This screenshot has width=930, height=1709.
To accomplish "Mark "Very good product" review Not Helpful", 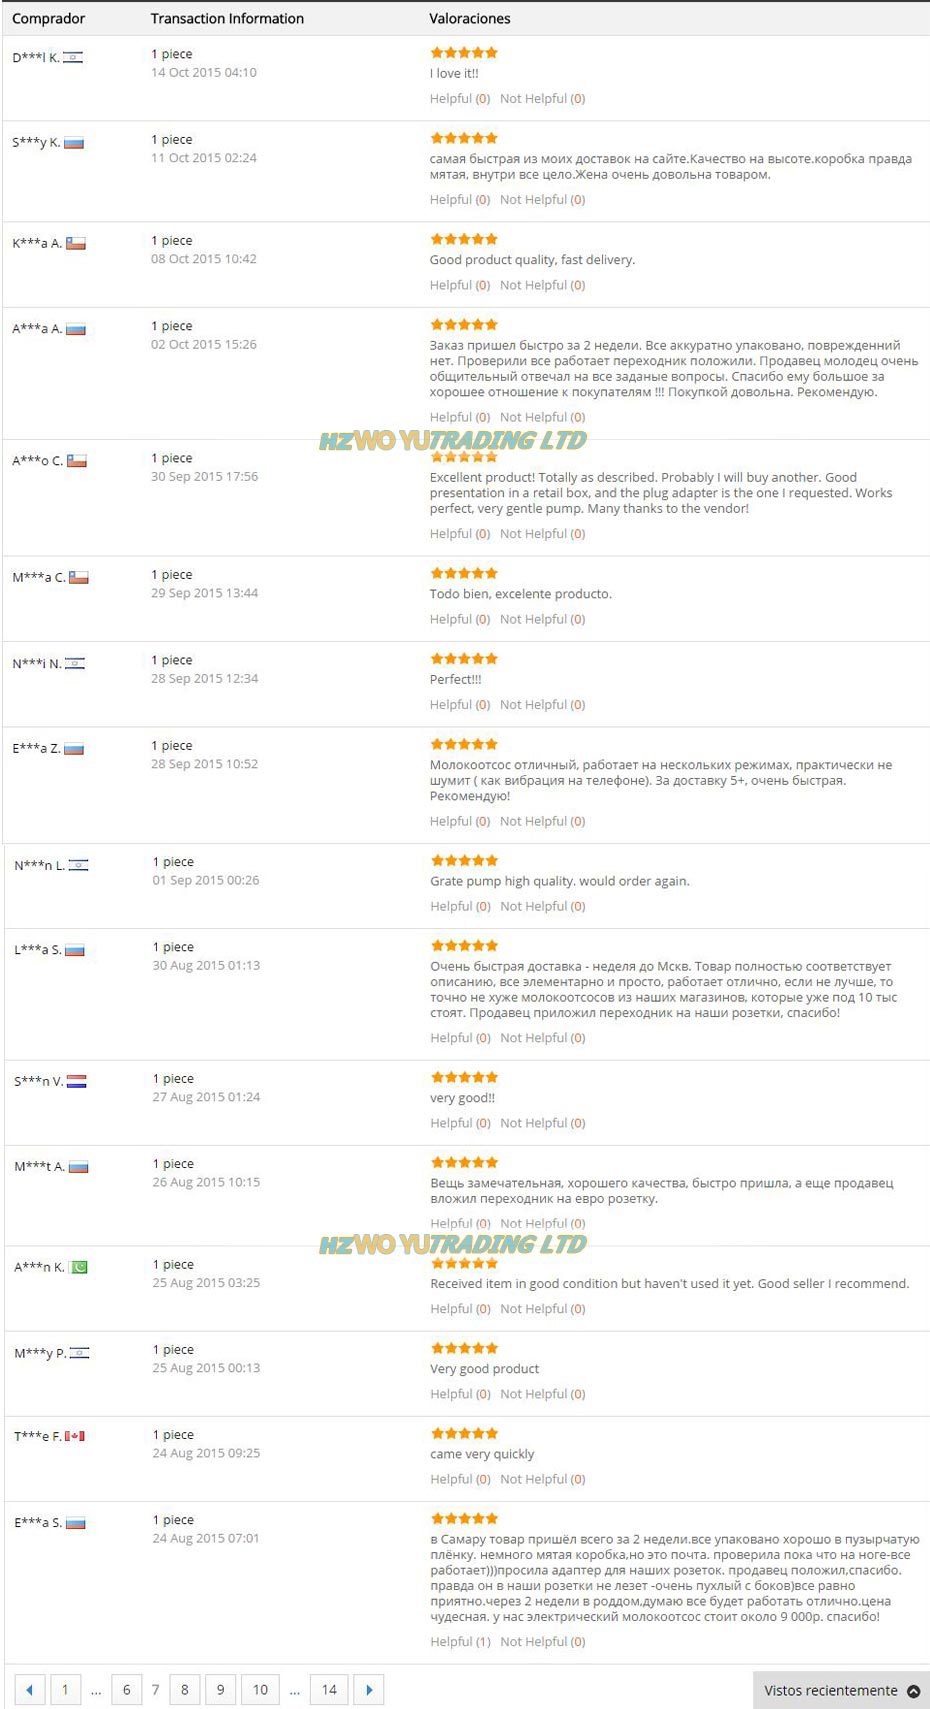I will click(x=542, y=1394).
